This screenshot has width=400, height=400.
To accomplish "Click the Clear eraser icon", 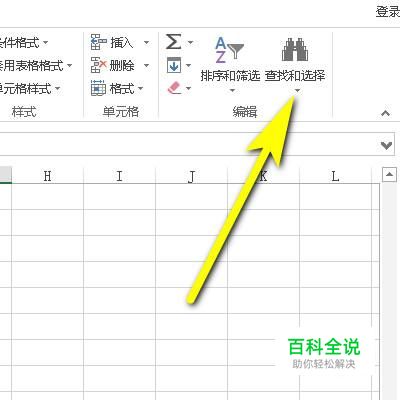I will 174,88.
